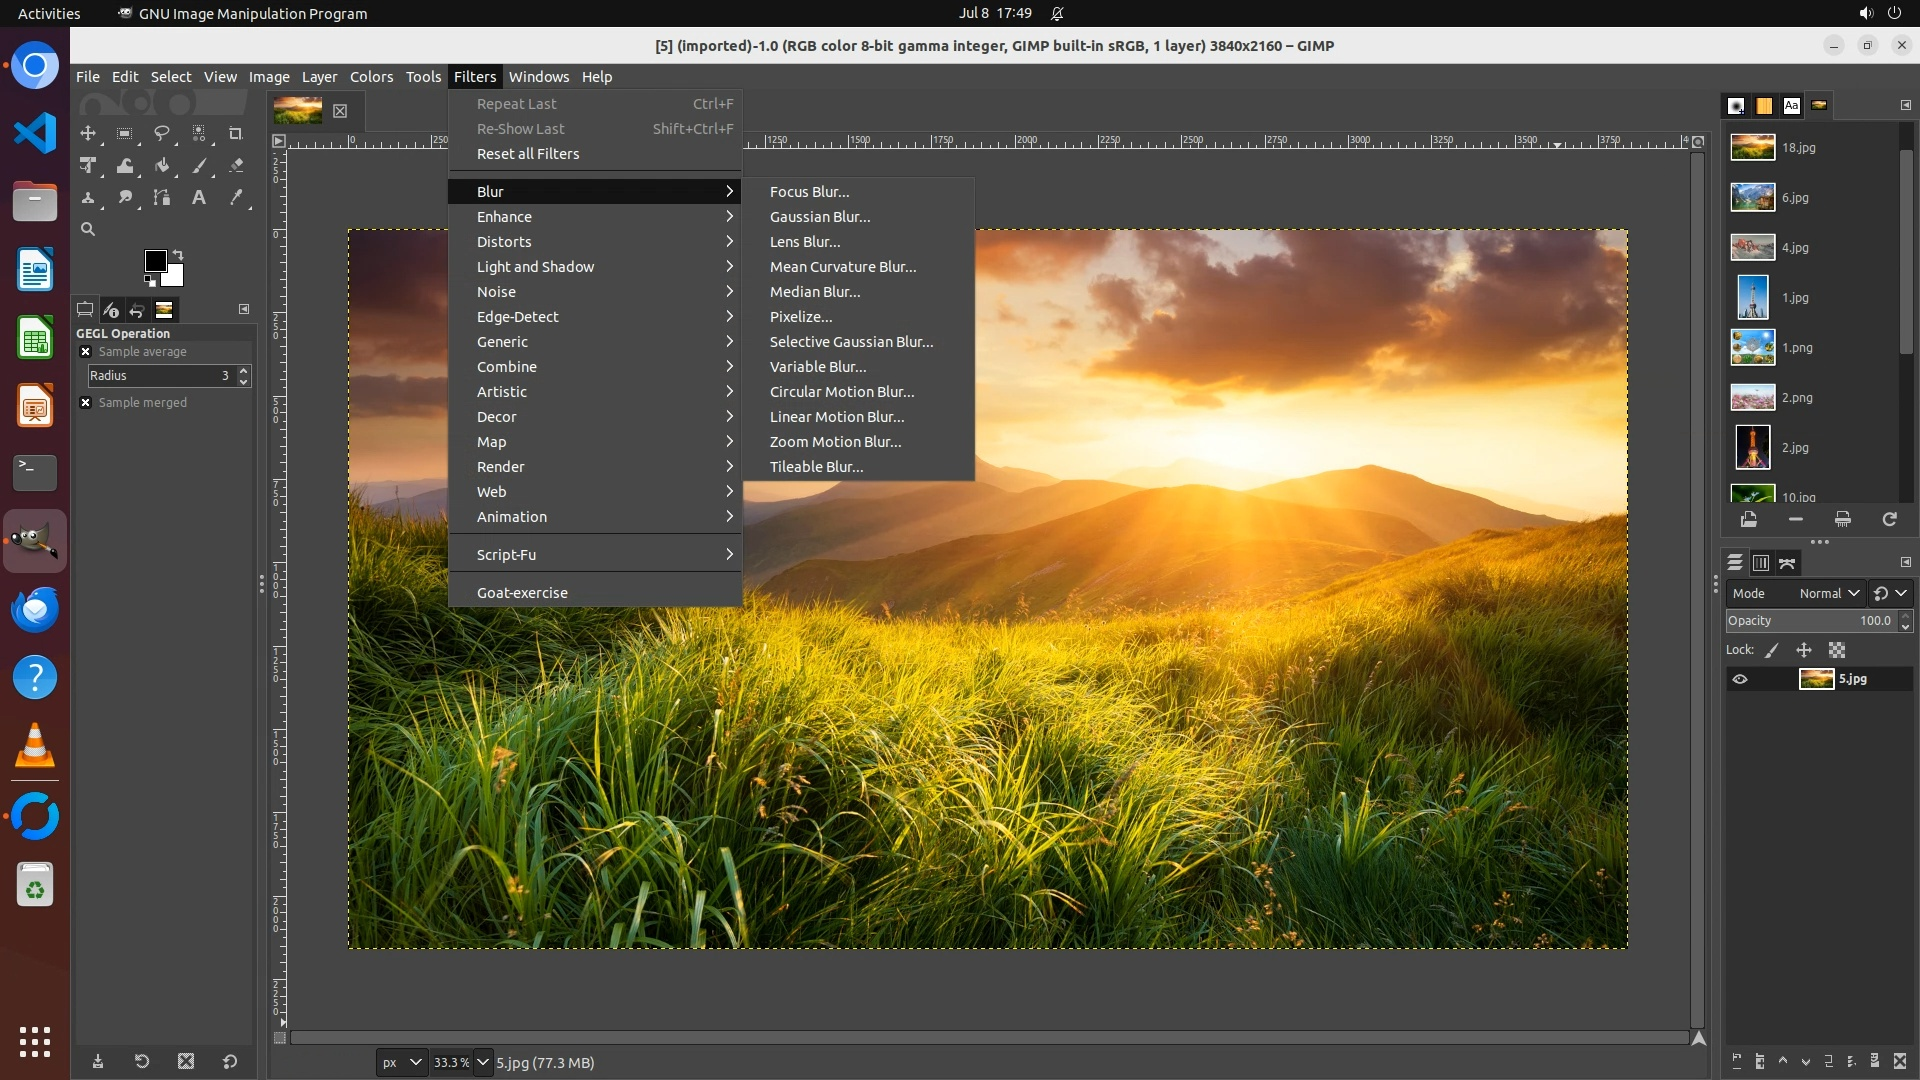Choose the Zoom magnifier tool

point(88,229)
